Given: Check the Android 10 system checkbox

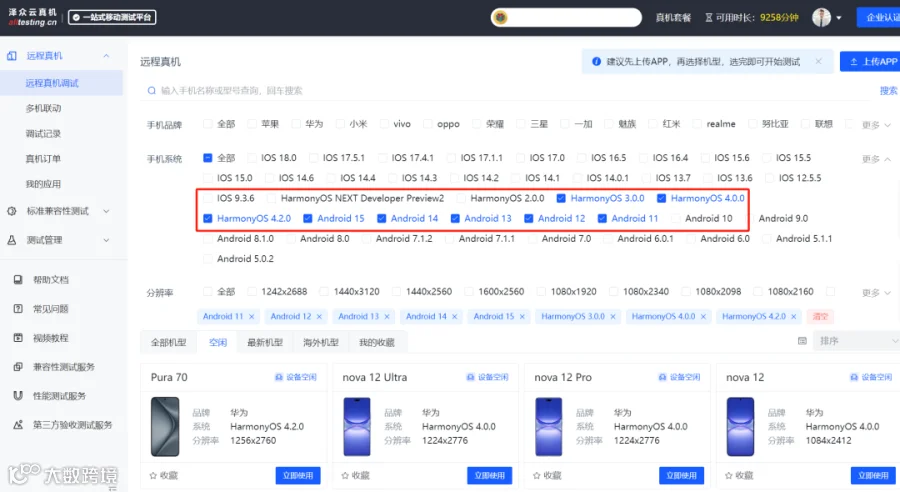Looking at the screenshot, I should tap(676, 218).
